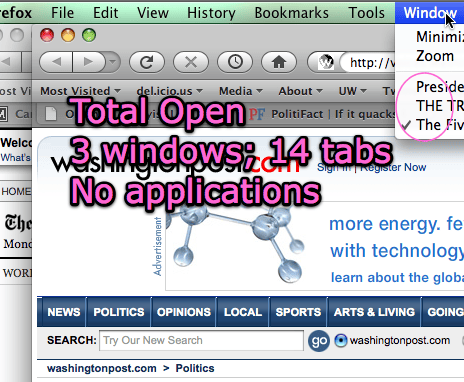
Task: Click the washingtonpost.com breadcrumb link
Action: click(x=102, y=368)
